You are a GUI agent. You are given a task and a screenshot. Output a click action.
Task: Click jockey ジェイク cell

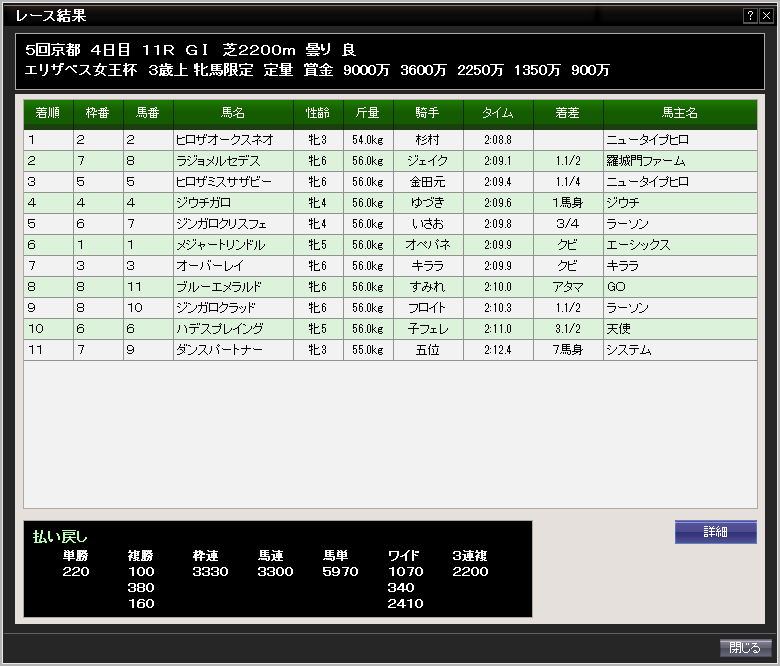click(x=428, y=161)
